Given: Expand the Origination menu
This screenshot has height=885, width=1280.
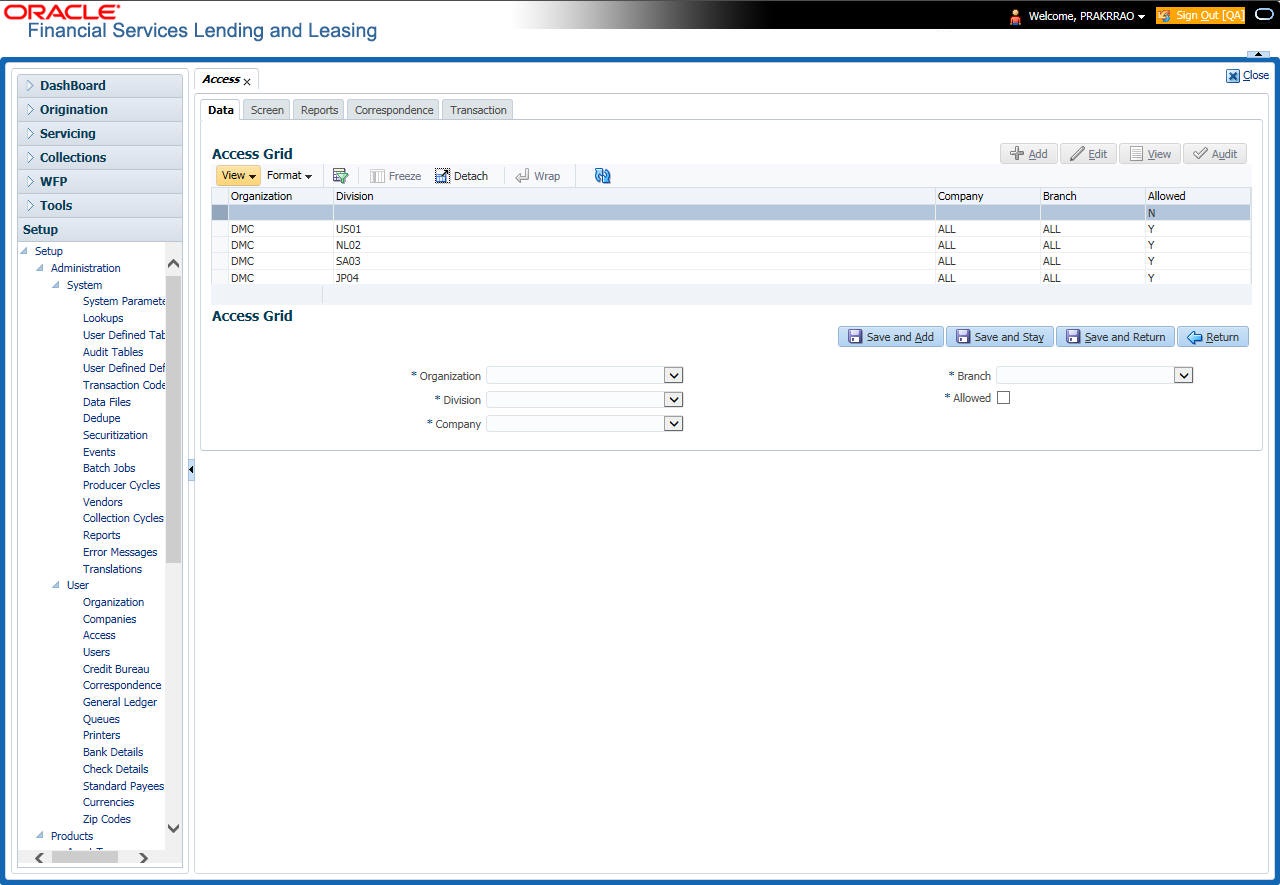Looking at the screenshot, I should click(100, 110).
